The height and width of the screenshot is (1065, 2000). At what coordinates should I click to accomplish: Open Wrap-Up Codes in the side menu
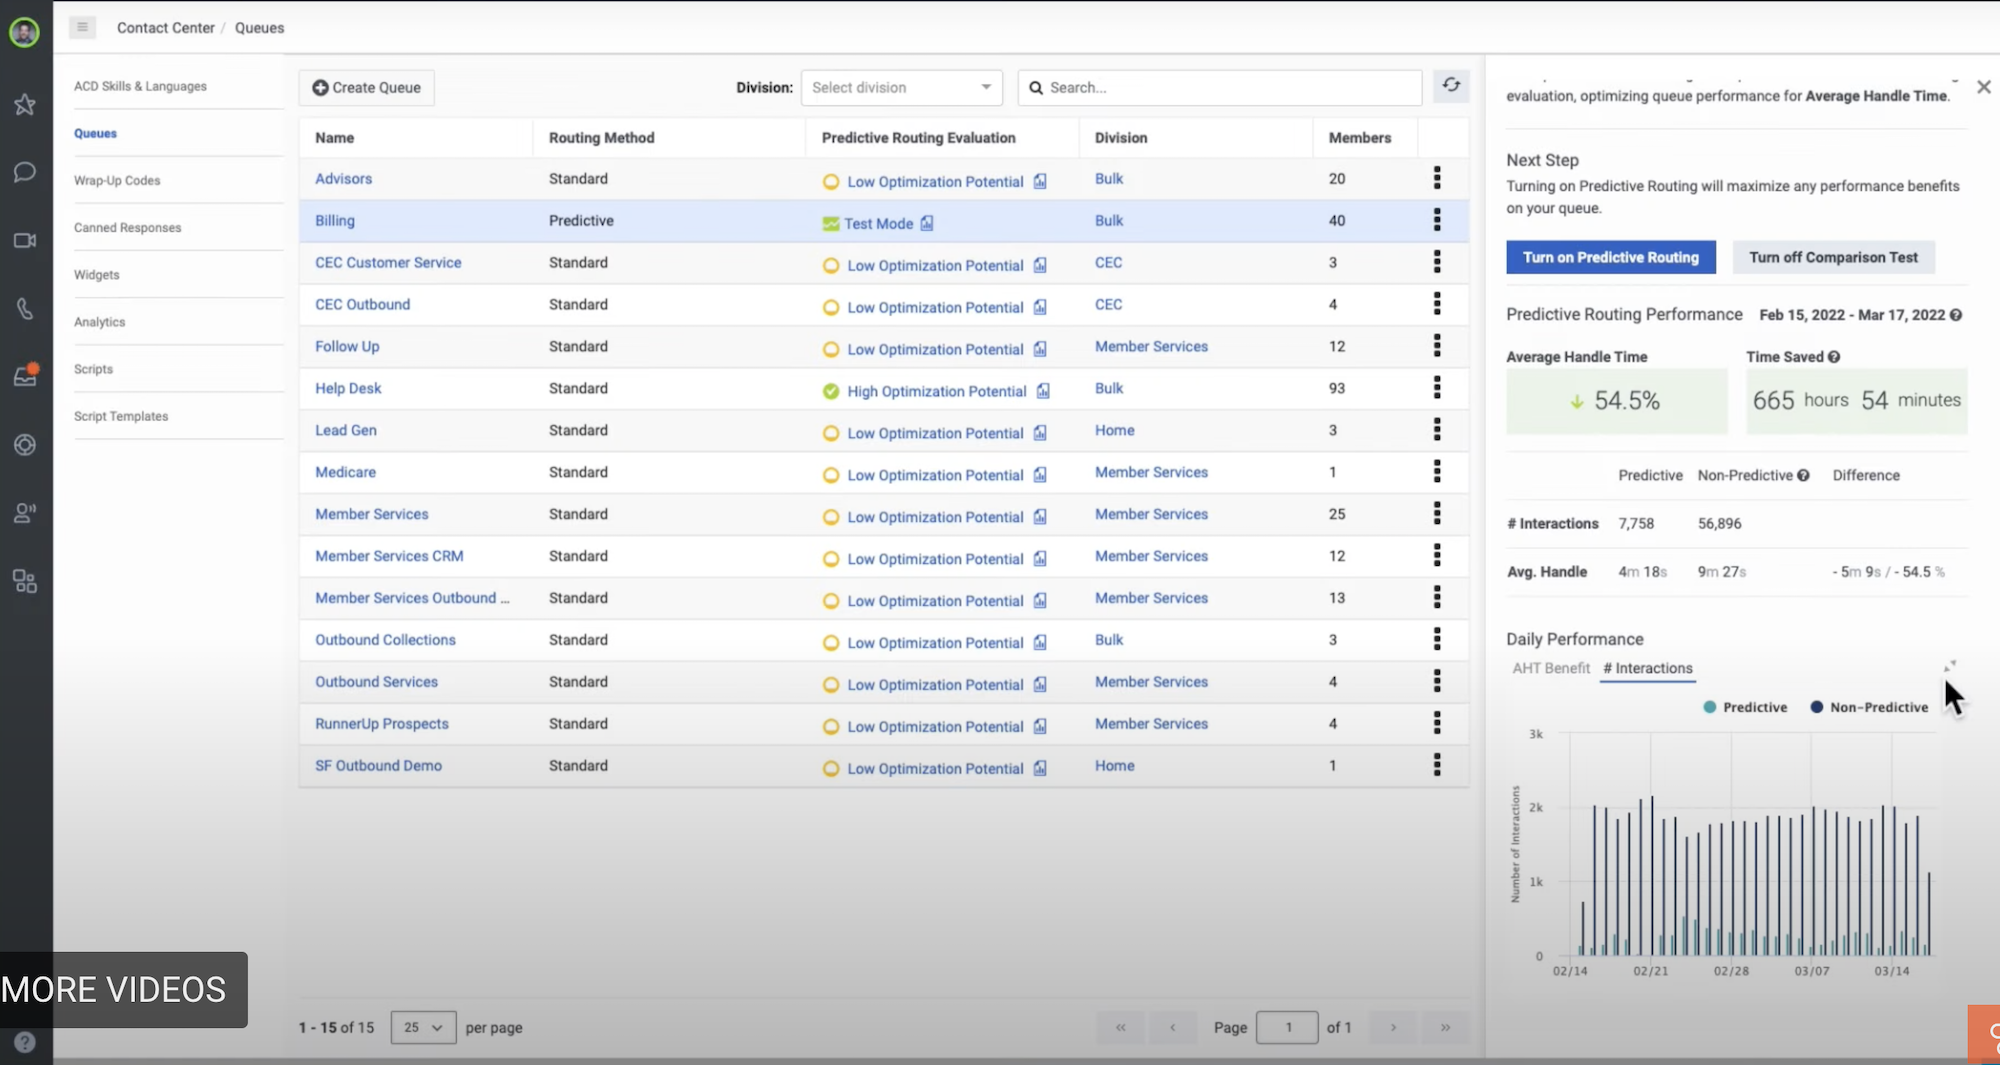point(117,180)
